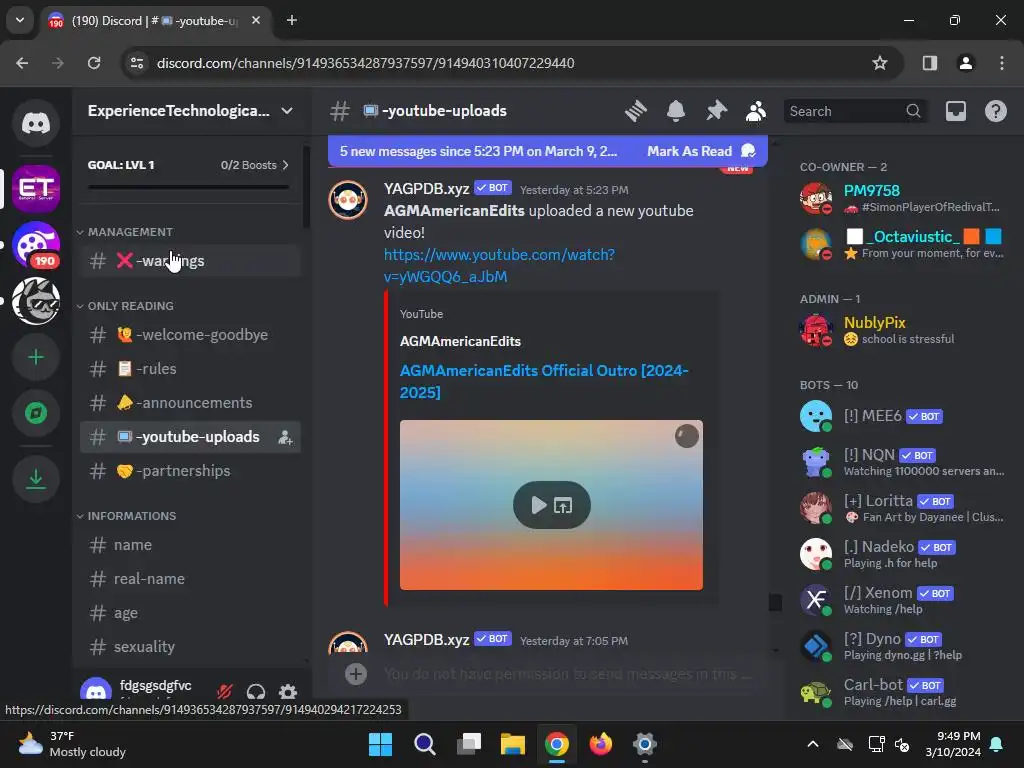Open the cat avatar server

[x=36, y=301]
